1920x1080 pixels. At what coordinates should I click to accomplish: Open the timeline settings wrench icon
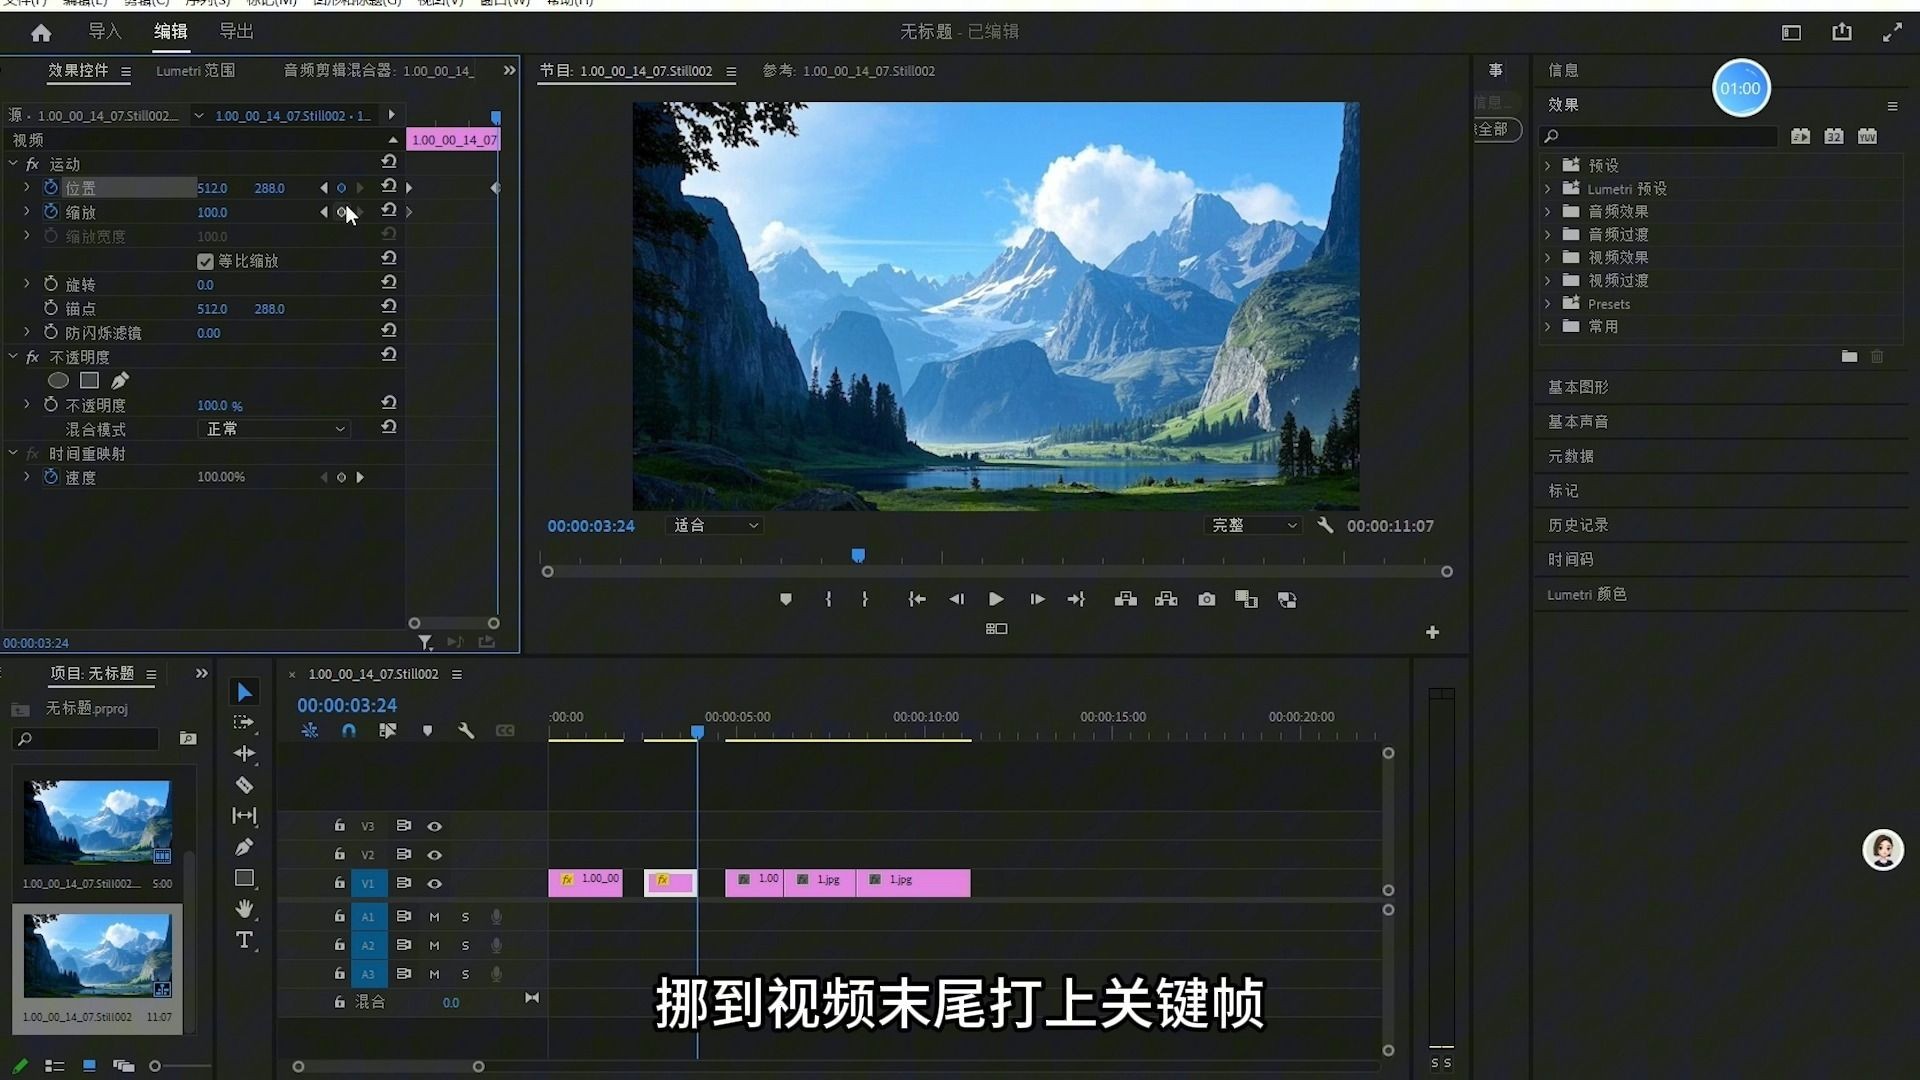[x=466, y=731]
